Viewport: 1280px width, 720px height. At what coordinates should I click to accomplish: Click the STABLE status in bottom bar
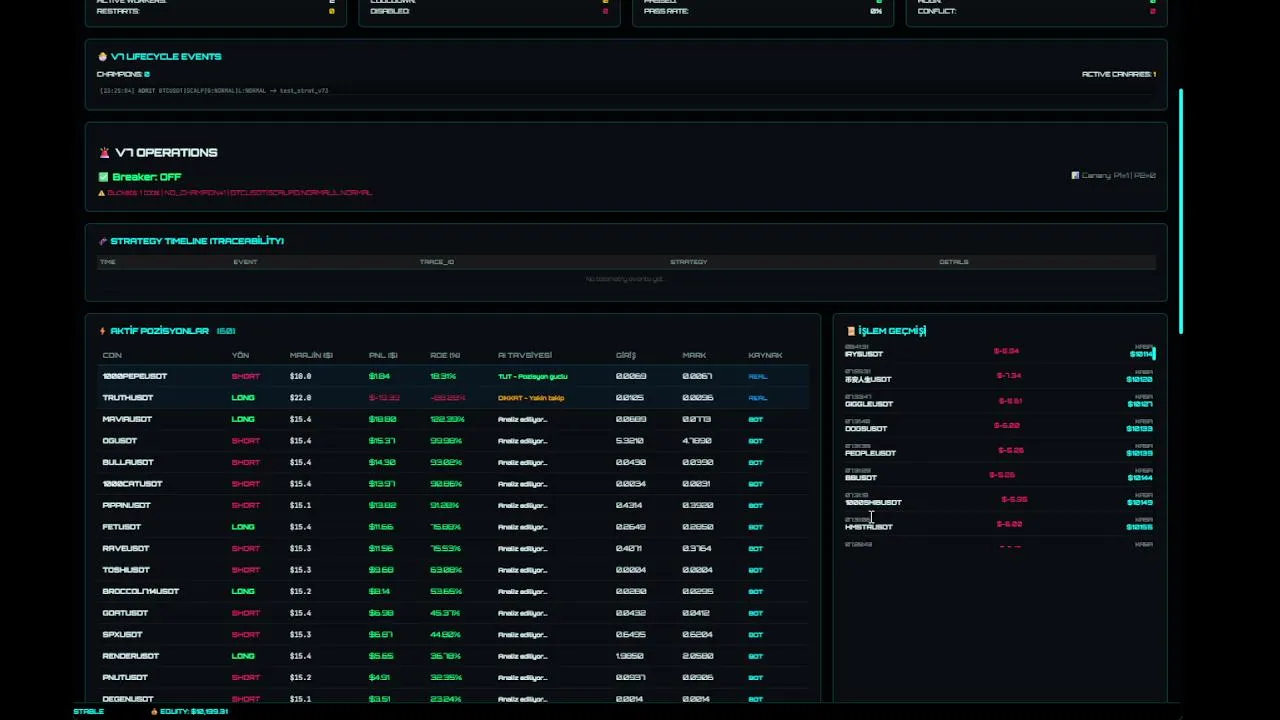point(88,711)
